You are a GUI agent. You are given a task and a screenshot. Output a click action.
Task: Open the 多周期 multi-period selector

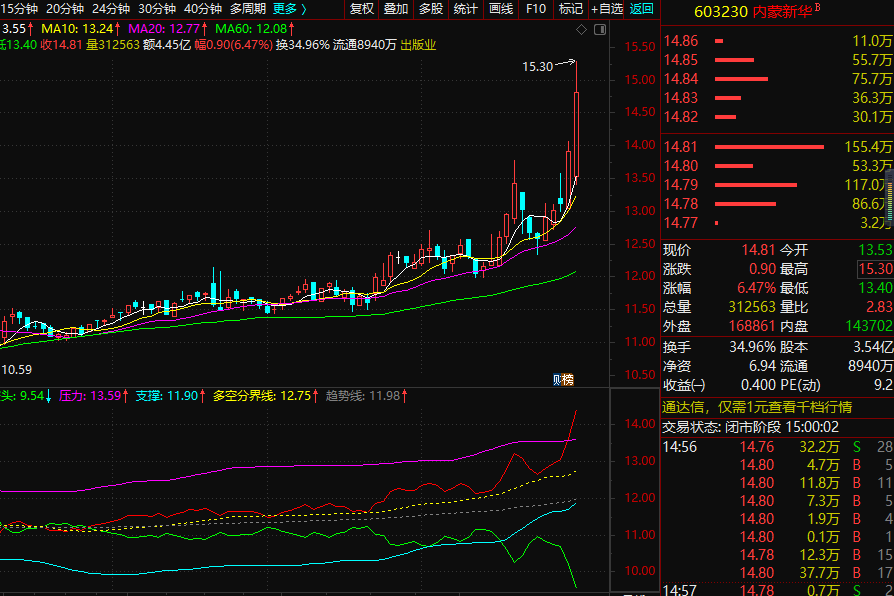click(x=248, y=9)
